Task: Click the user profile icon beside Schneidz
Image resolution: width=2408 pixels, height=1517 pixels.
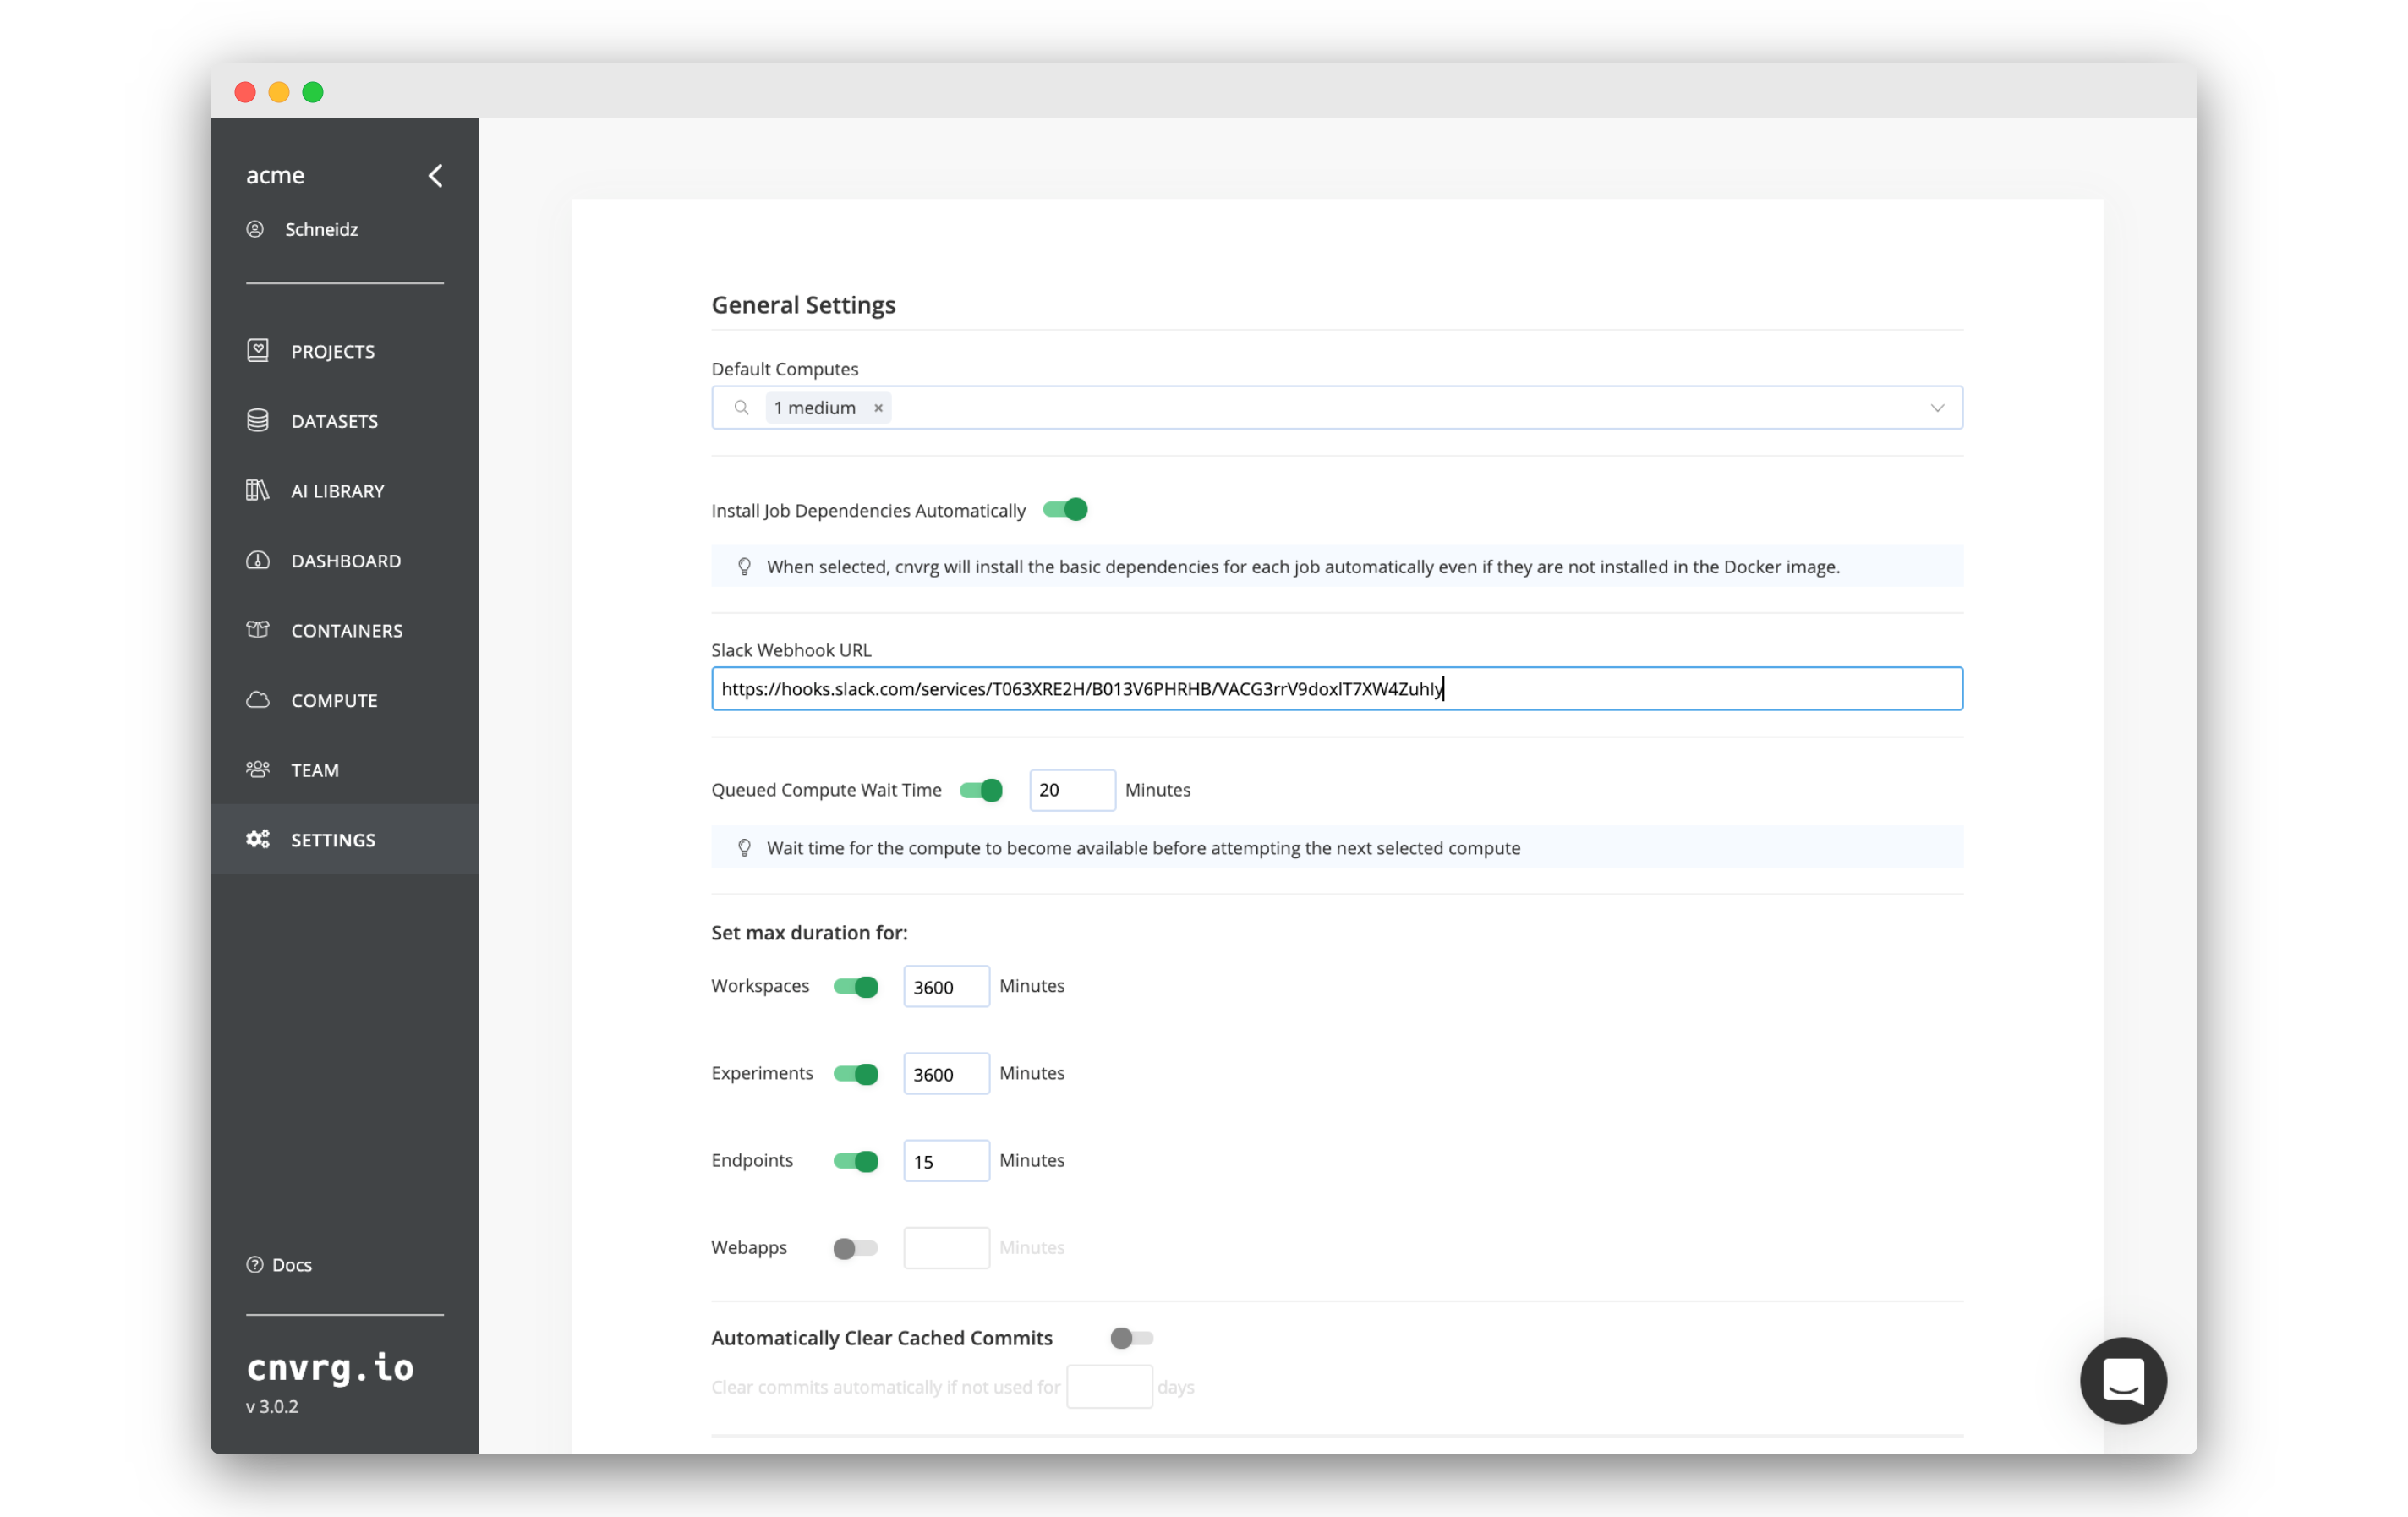Action: click(255, 229)
